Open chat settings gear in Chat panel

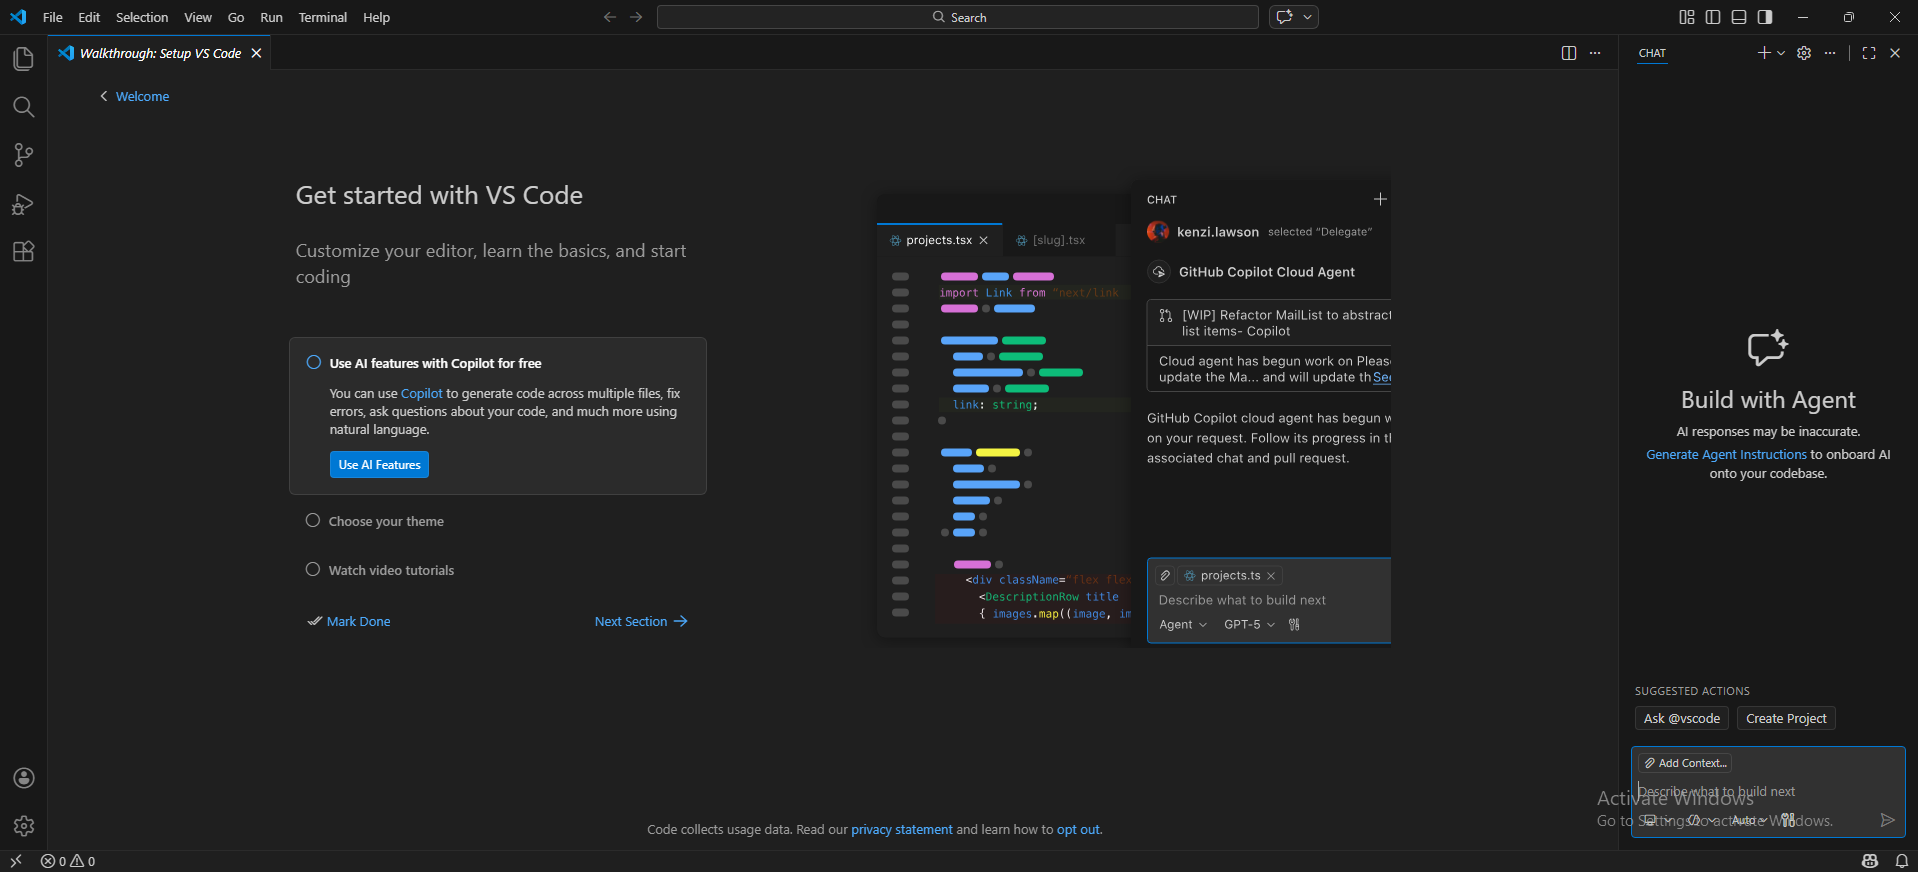click(x=1804, y=53)
